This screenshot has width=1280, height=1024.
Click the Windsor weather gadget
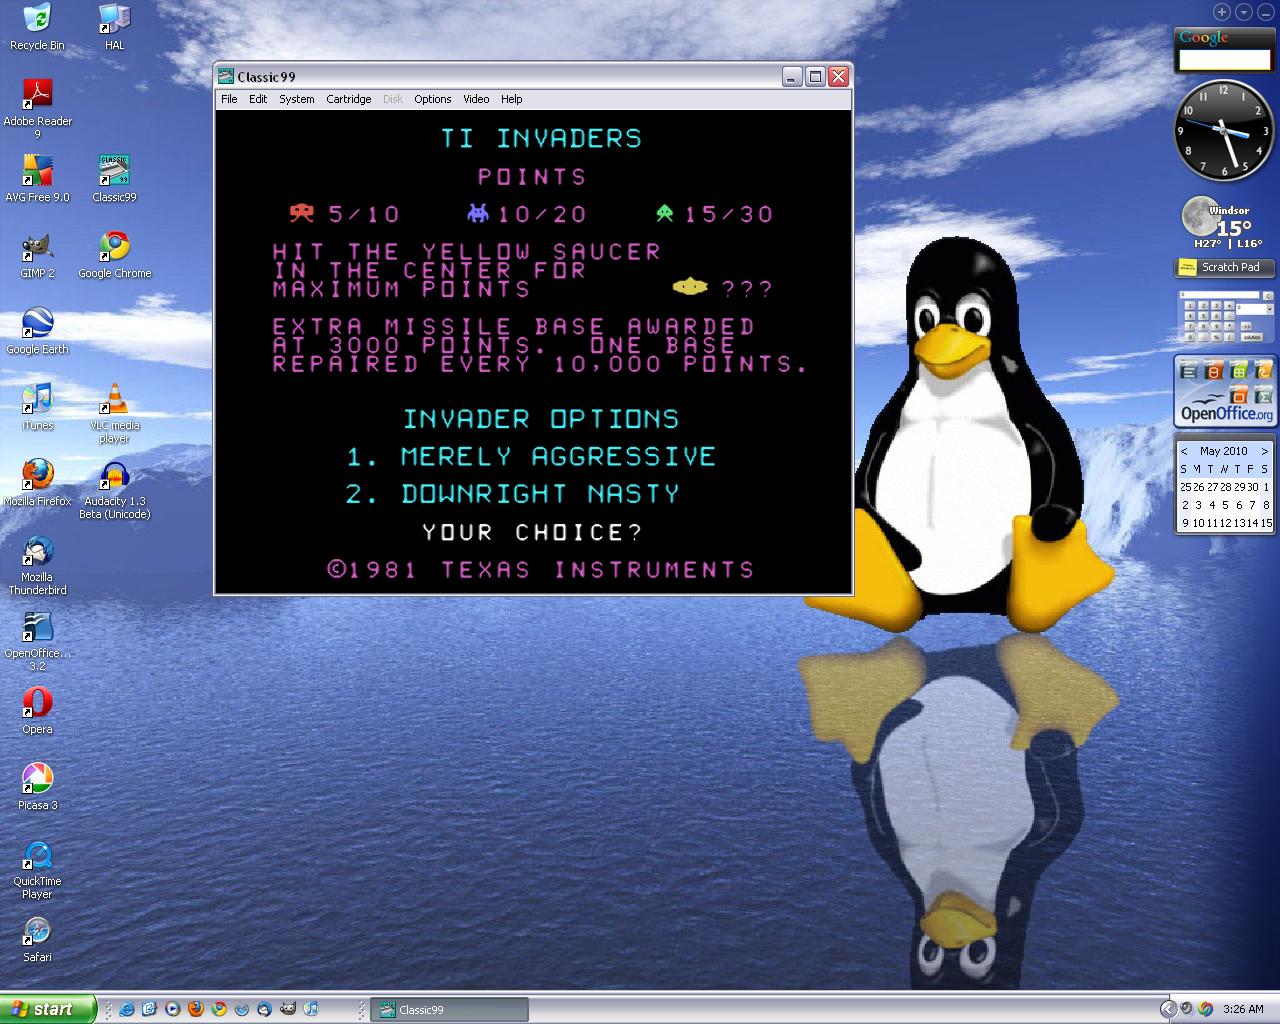(x=1224, y=223)
